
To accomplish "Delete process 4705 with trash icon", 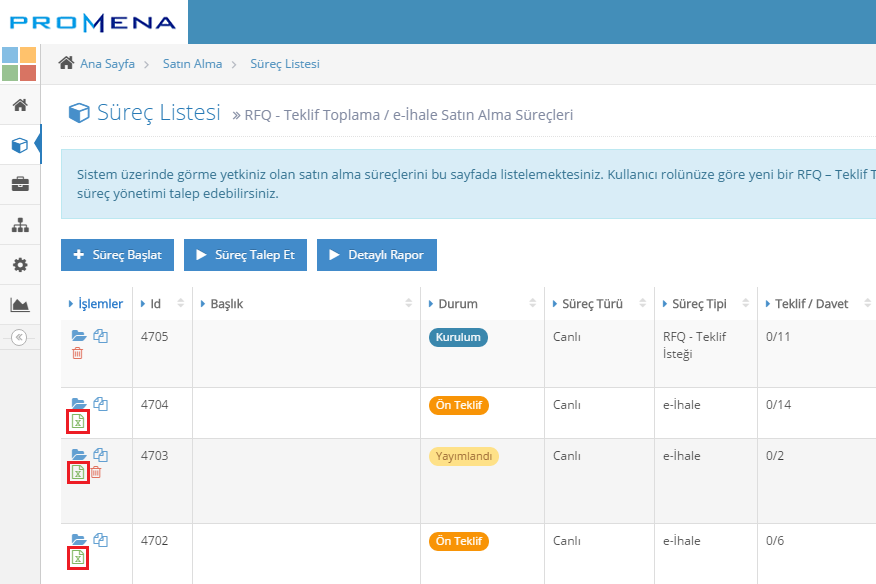I will click(x=78, y=353).
